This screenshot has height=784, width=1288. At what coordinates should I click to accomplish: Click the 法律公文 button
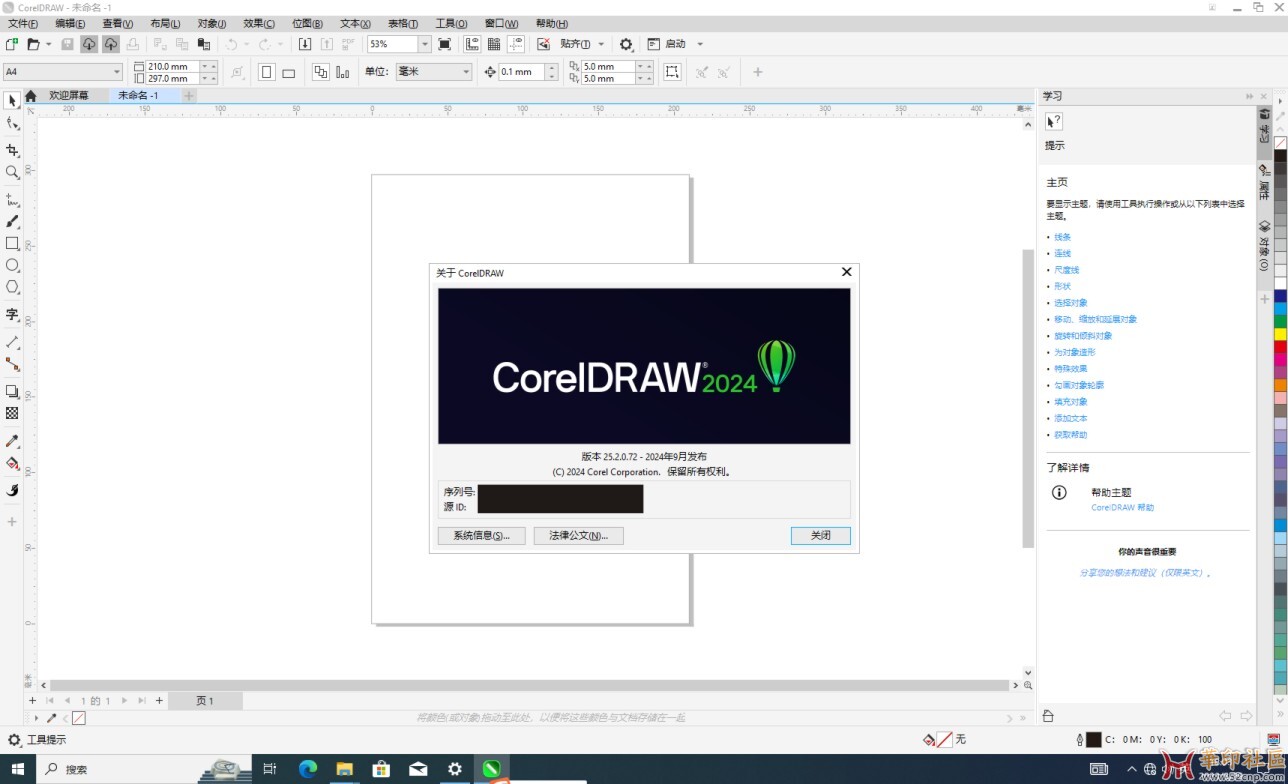[578, 536]
